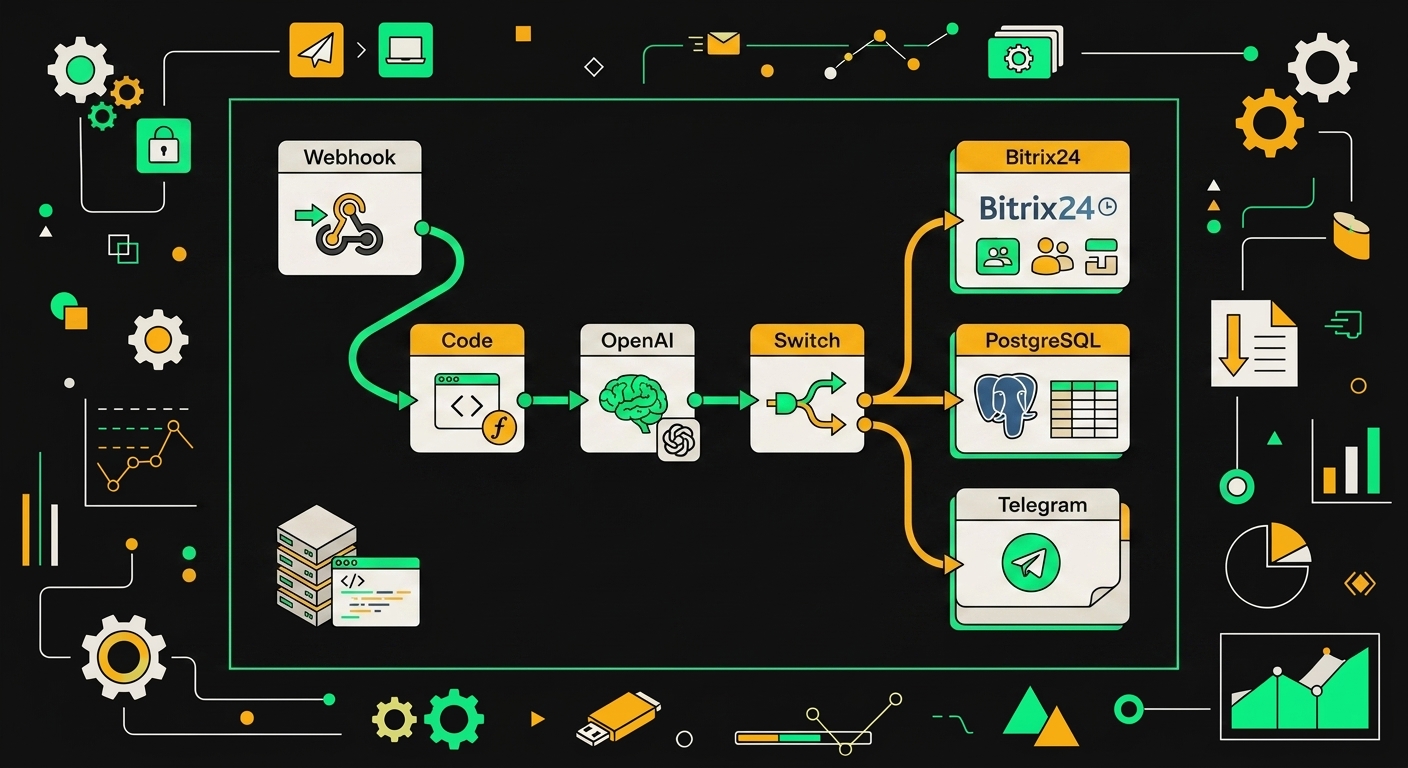This screenshot has height=768, width=1408.
Task: Click the large green gear beside the USB drive
Action: click(454, 718)
